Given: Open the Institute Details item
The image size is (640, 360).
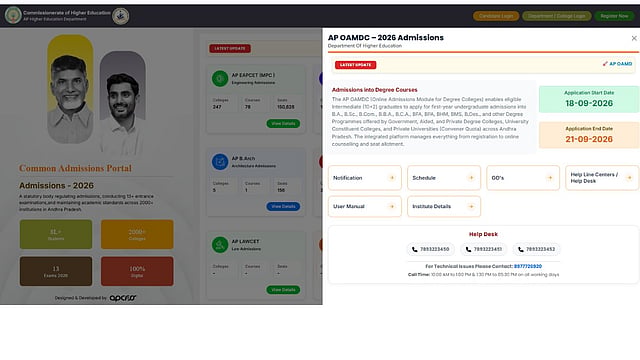Looking at the screenshot, I should coord(444,206).
